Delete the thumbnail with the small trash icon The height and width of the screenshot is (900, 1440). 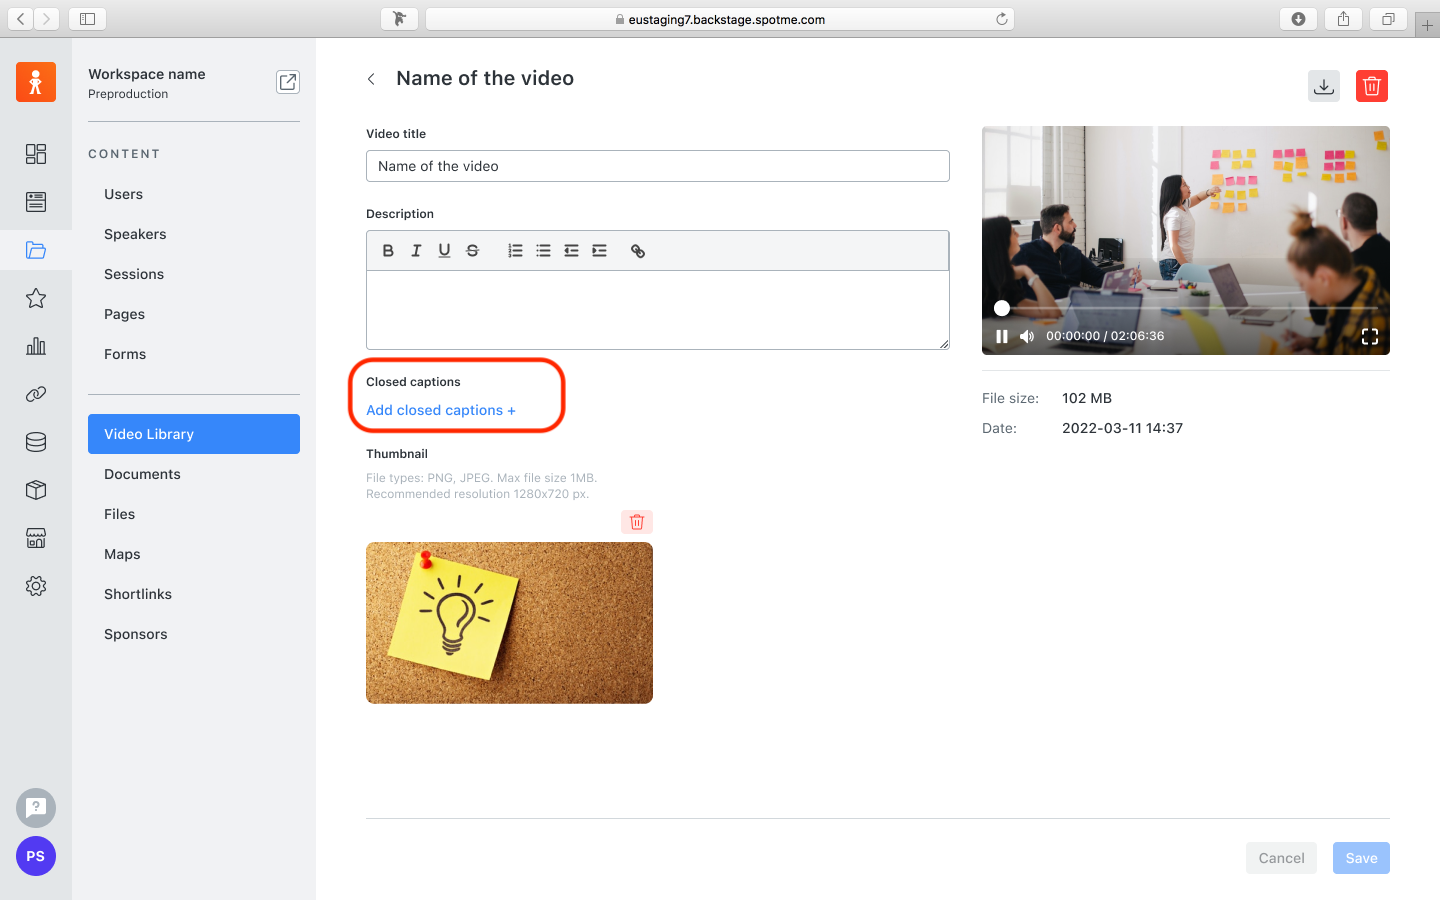click(x=637, y=522)
